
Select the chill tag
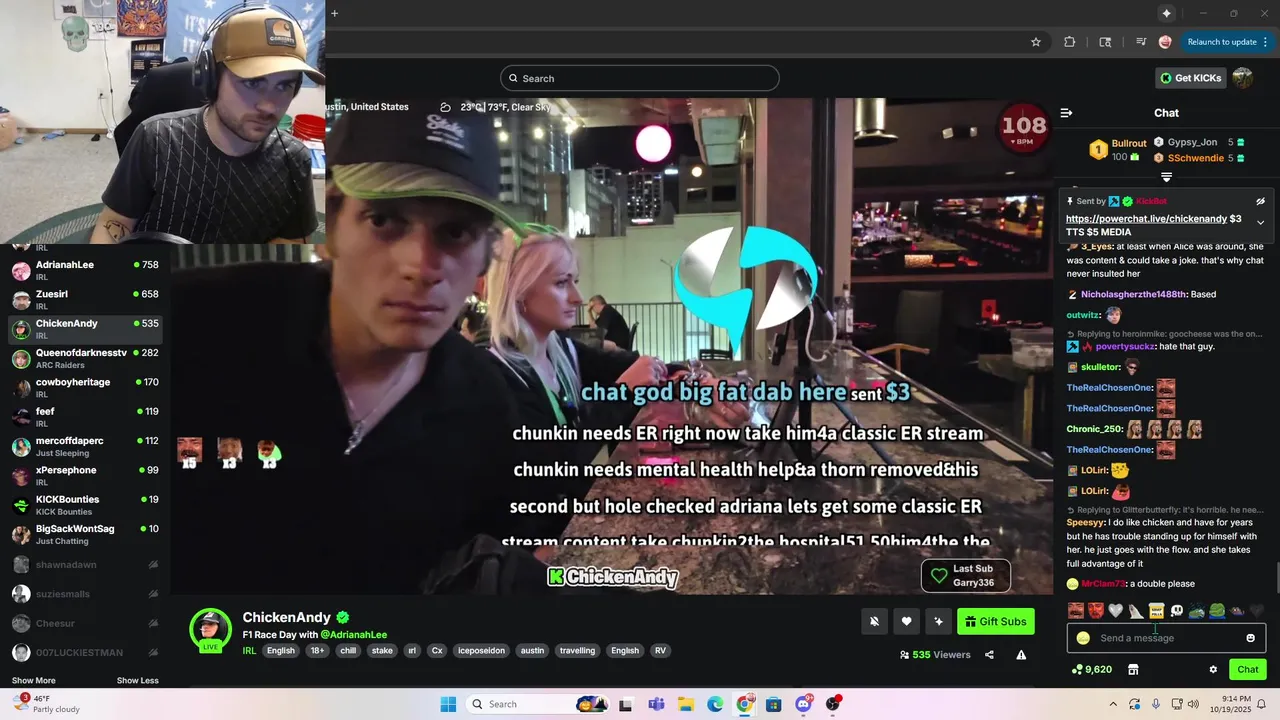[348, 650]
